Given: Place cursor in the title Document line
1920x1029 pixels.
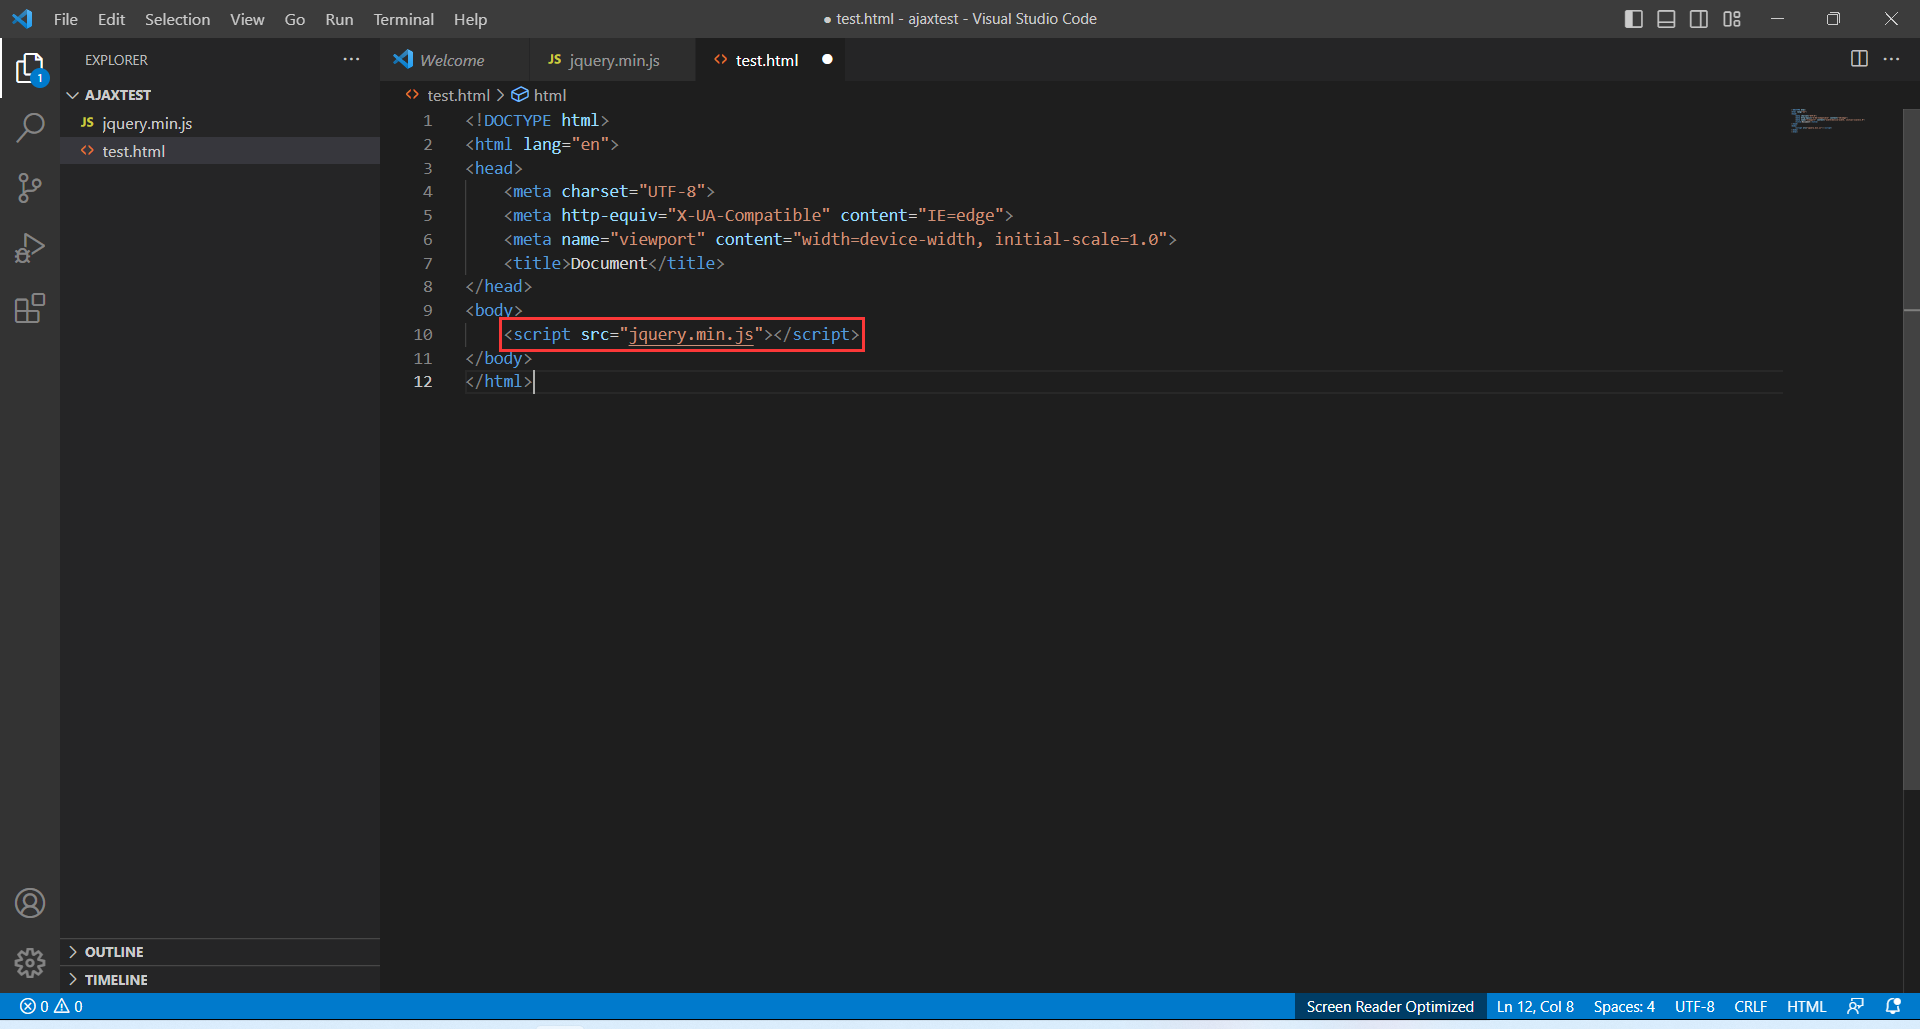Looking at the screenshot, I should click(614, 263).
